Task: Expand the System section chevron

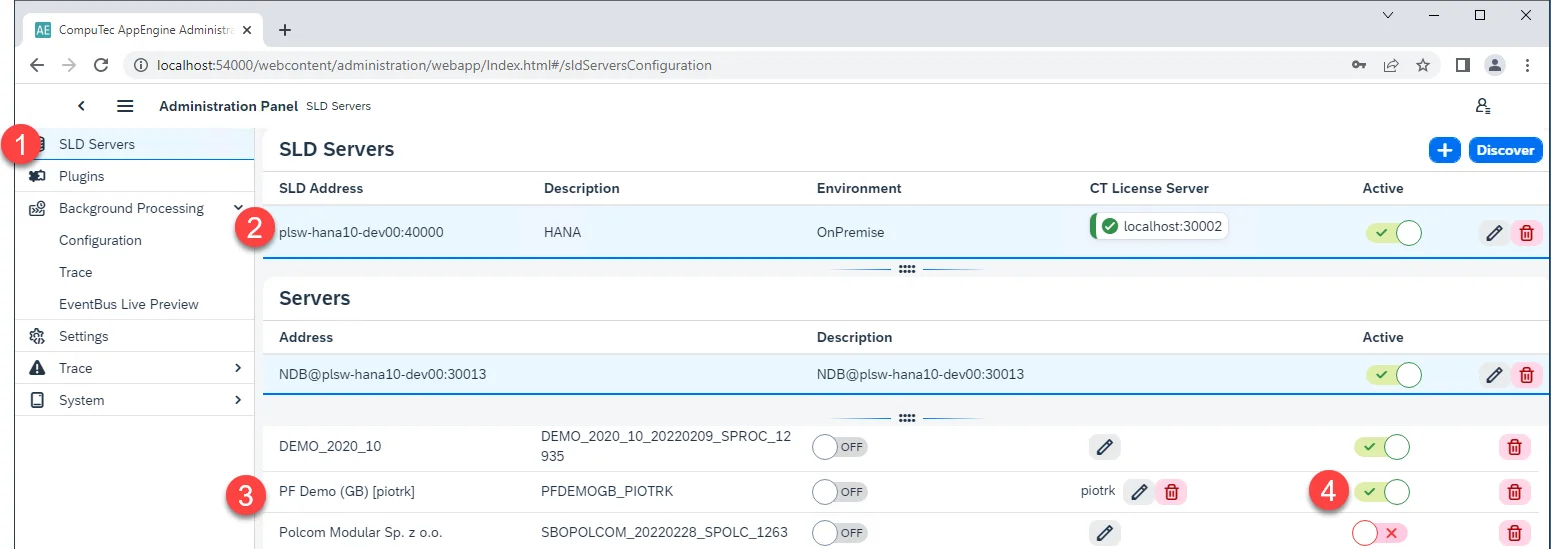Action: 238,400
